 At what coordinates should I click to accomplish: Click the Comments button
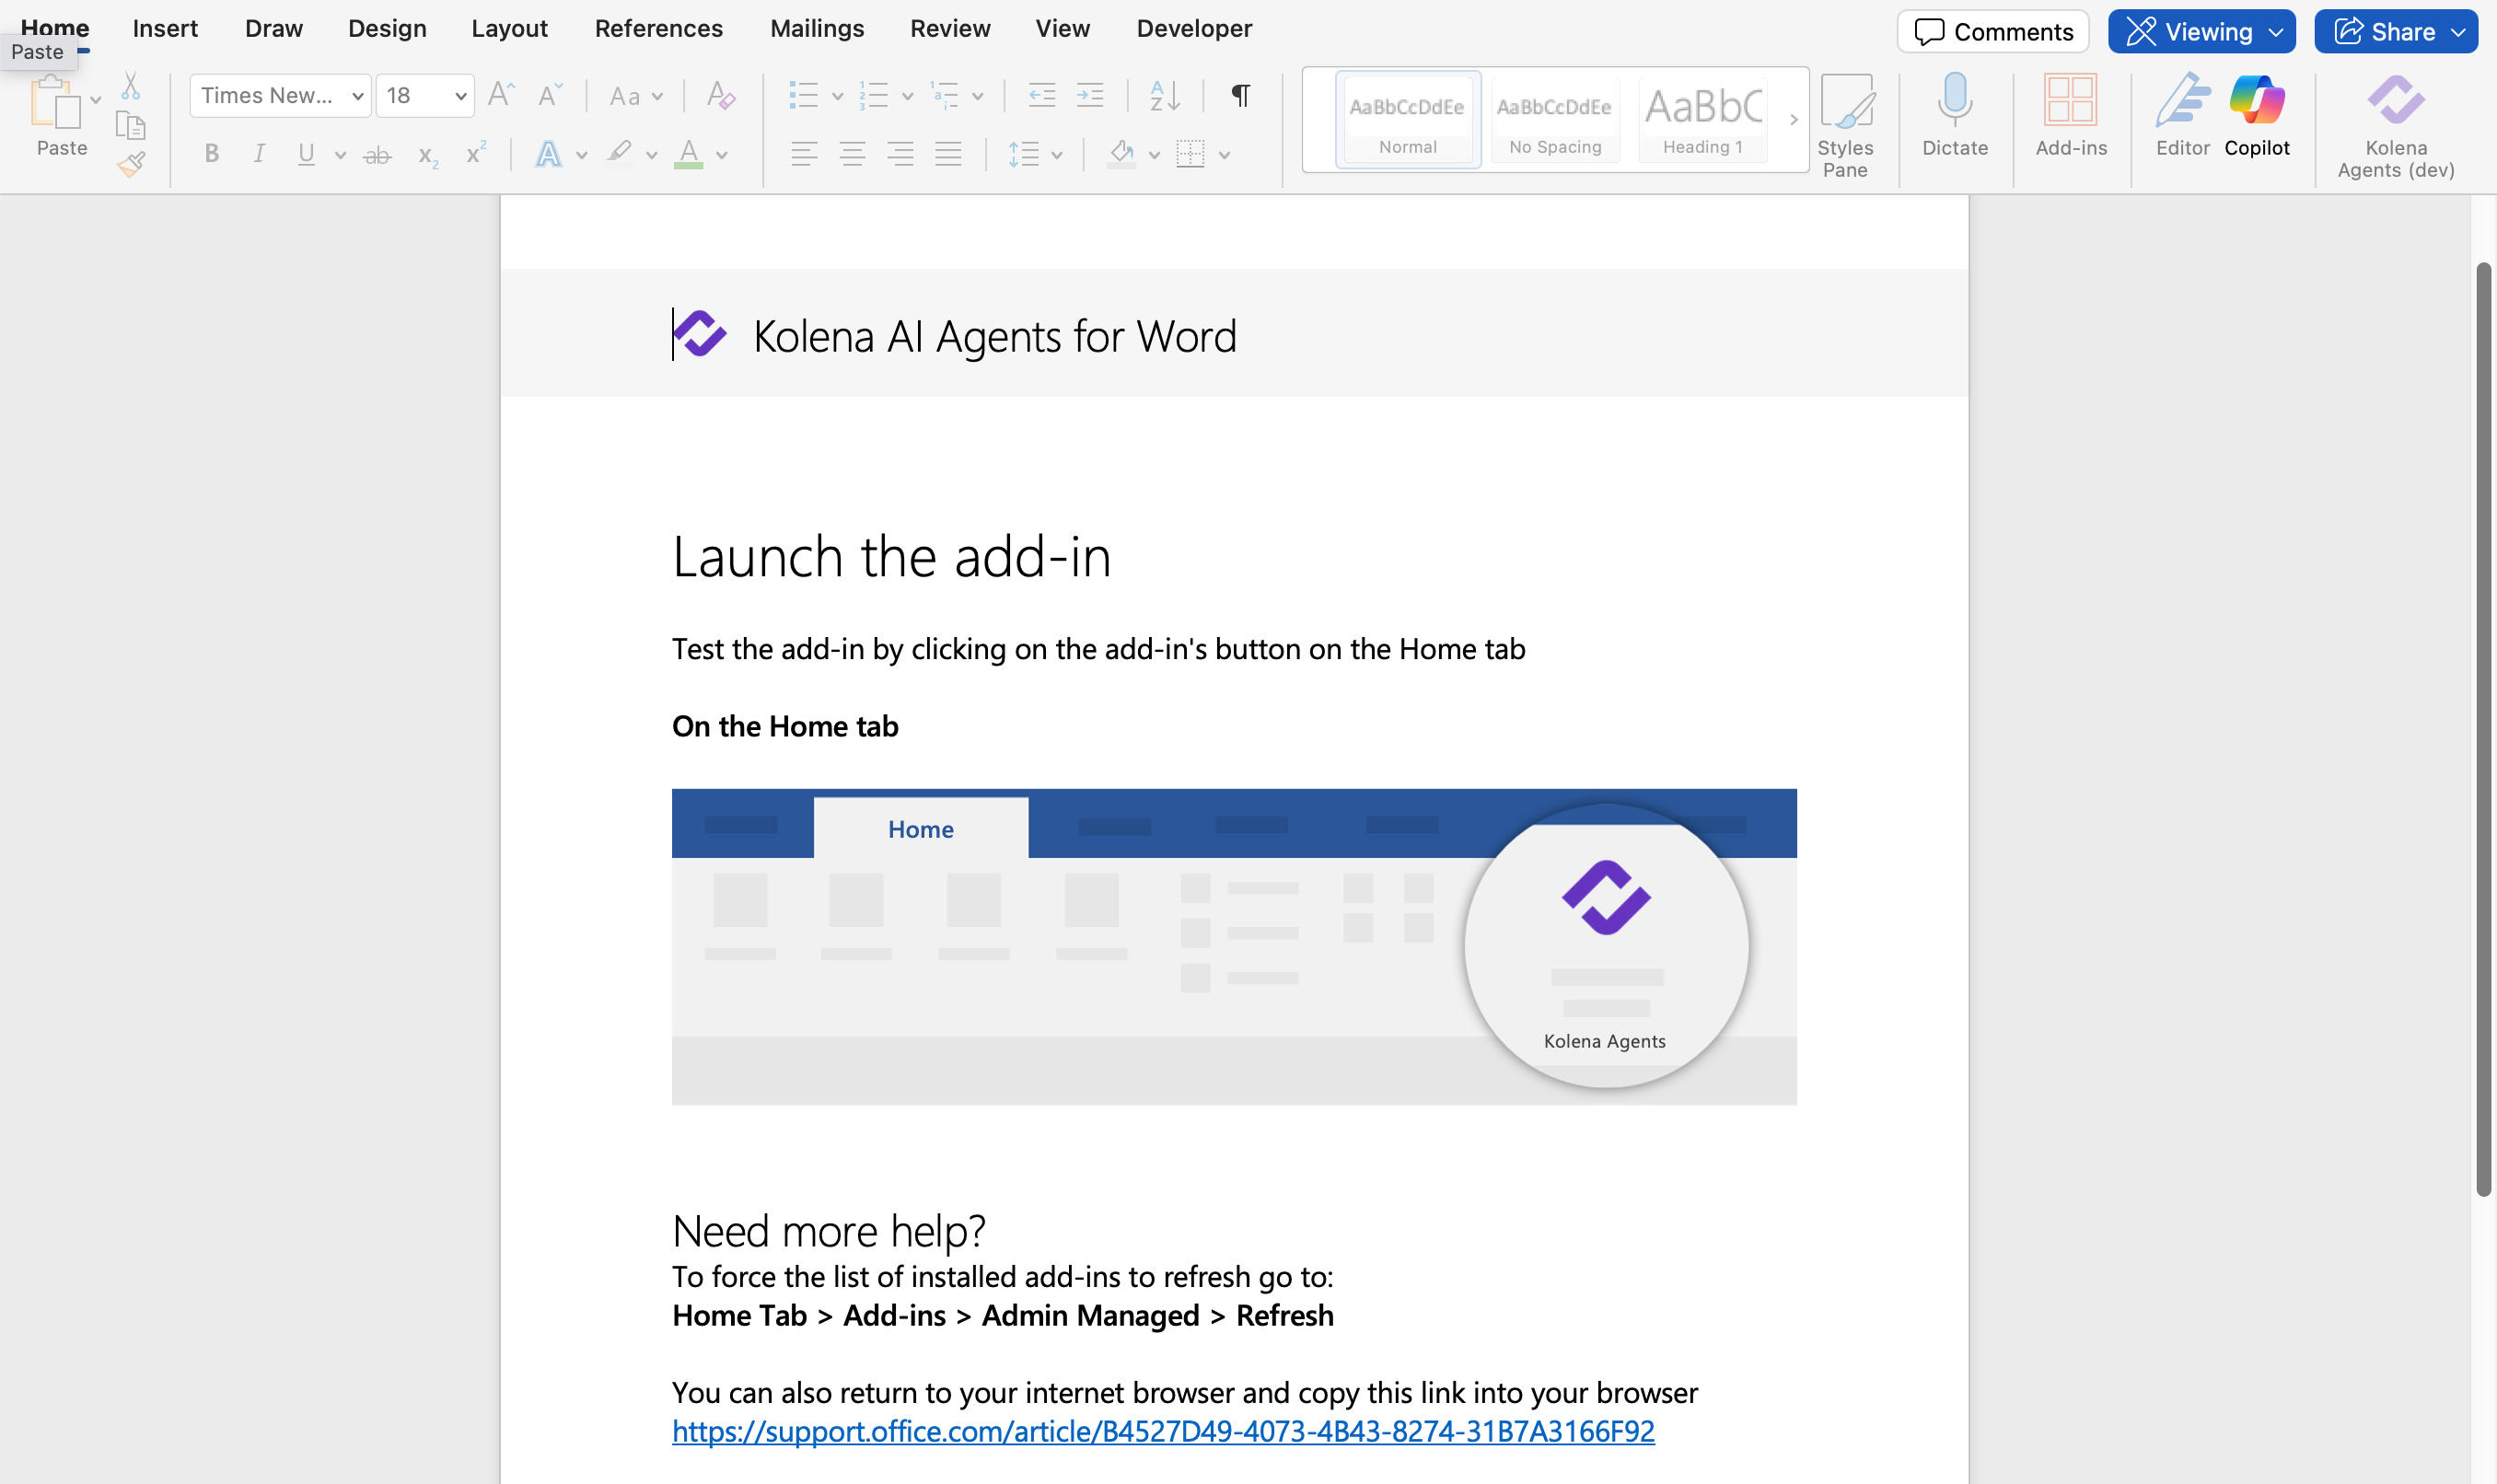[1992, 32]
